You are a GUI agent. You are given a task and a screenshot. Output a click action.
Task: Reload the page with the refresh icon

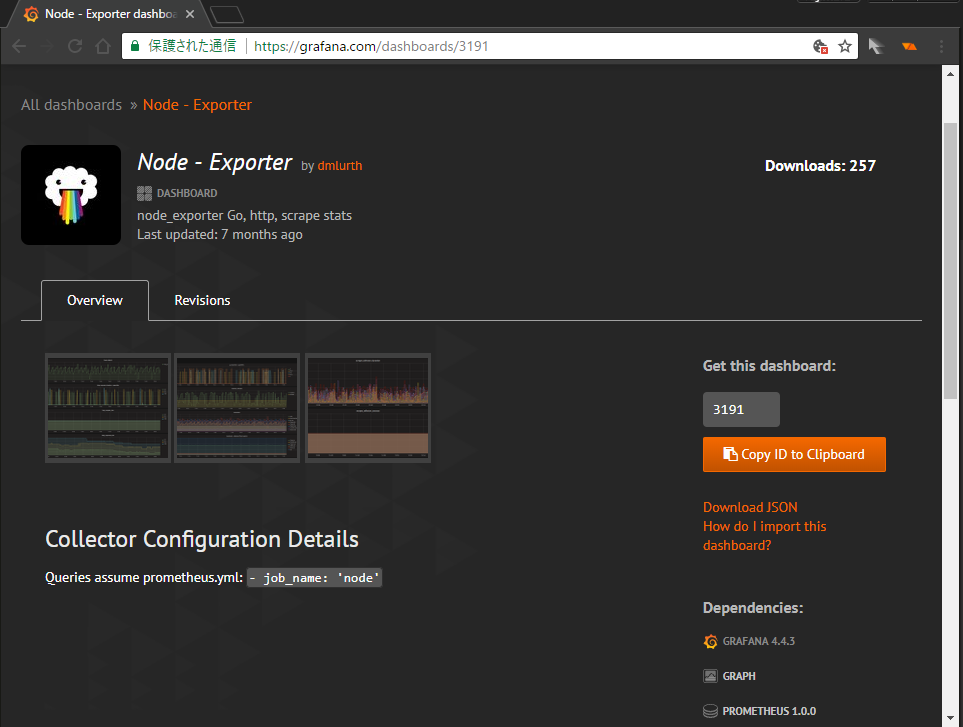click(75, 46)
